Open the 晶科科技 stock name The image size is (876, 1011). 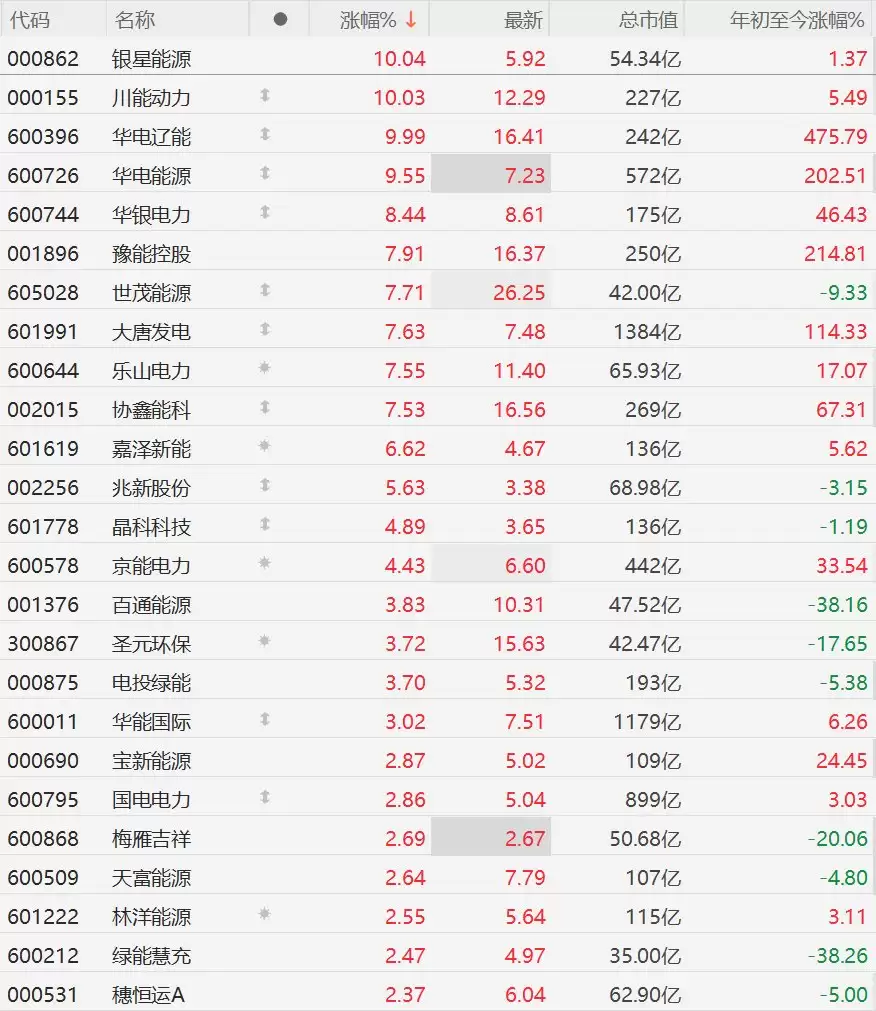pos(151,527)
